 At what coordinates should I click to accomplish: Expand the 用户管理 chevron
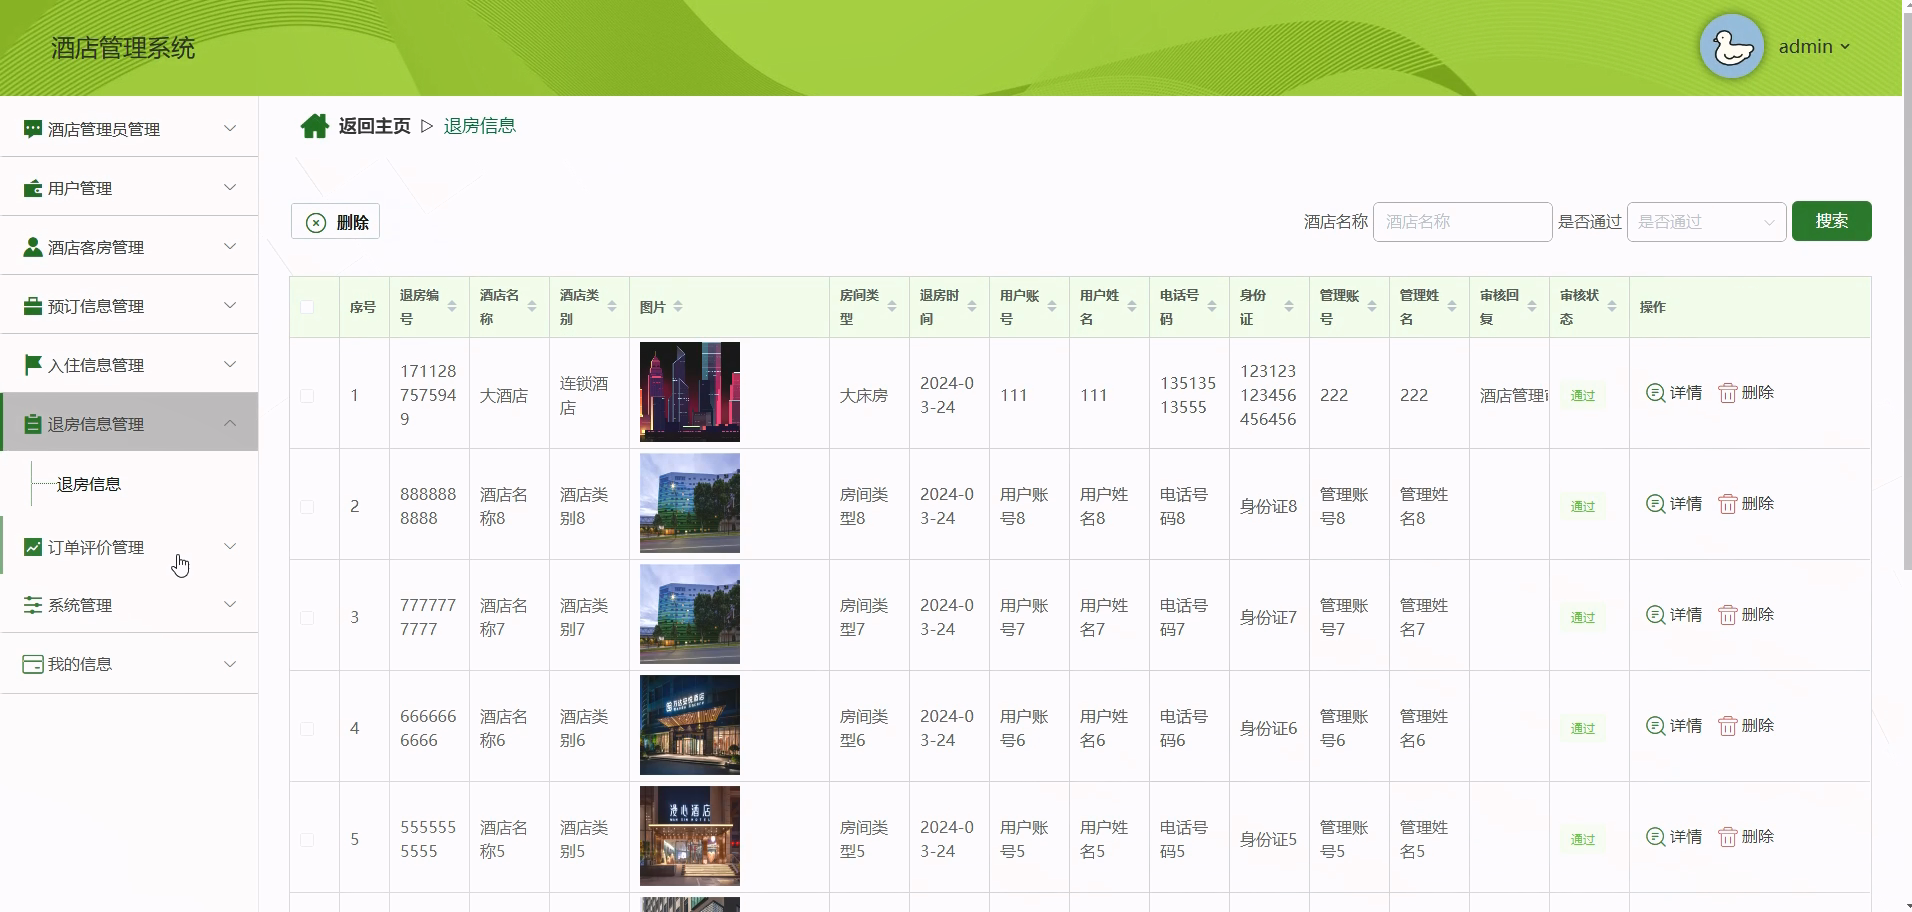[230, 187]
